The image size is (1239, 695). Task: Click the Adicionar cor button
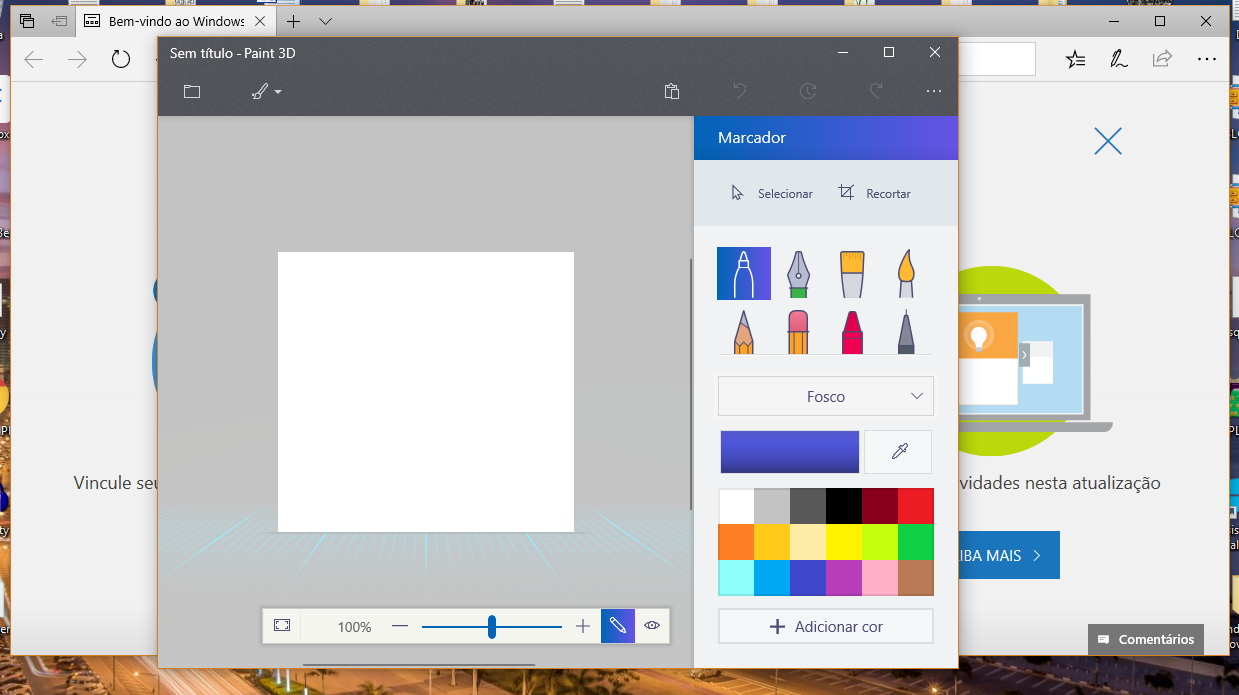click(x=825, y=626)
